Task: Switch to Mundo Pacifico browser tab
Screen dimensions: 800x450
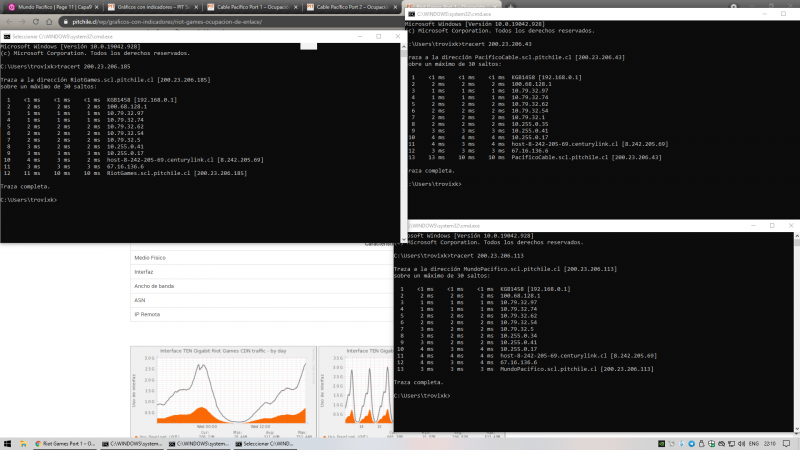Action: tap(55, 7)
